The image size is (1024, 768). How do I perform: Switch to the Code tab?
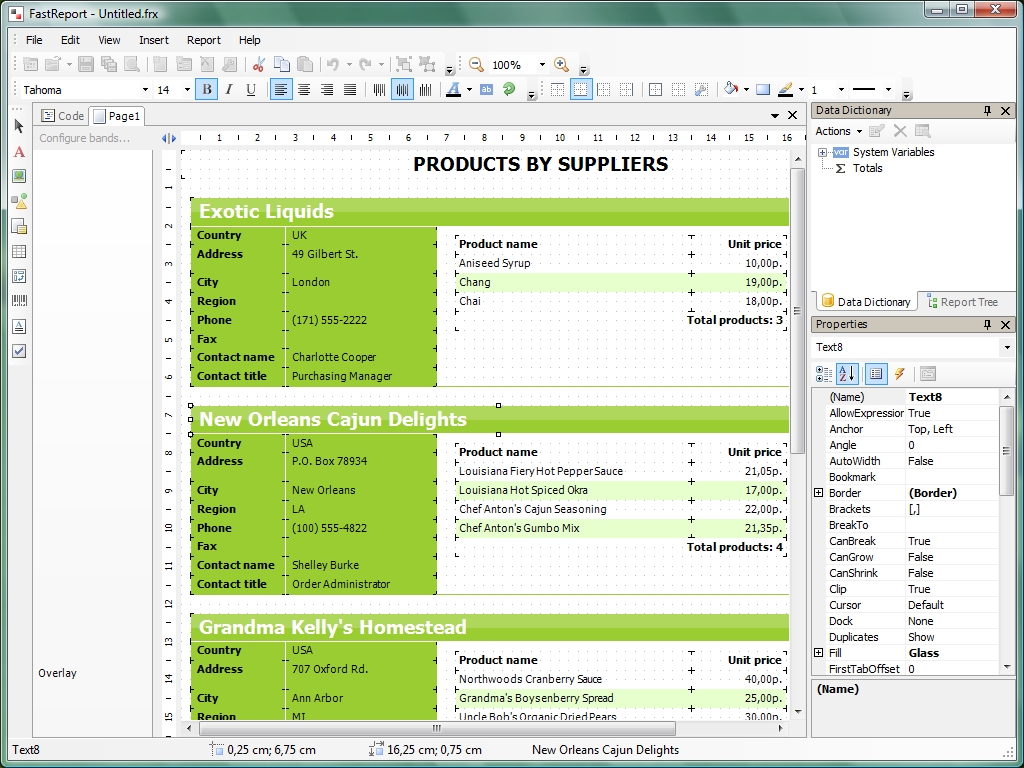pyautogui.click(x=63, y=116)
